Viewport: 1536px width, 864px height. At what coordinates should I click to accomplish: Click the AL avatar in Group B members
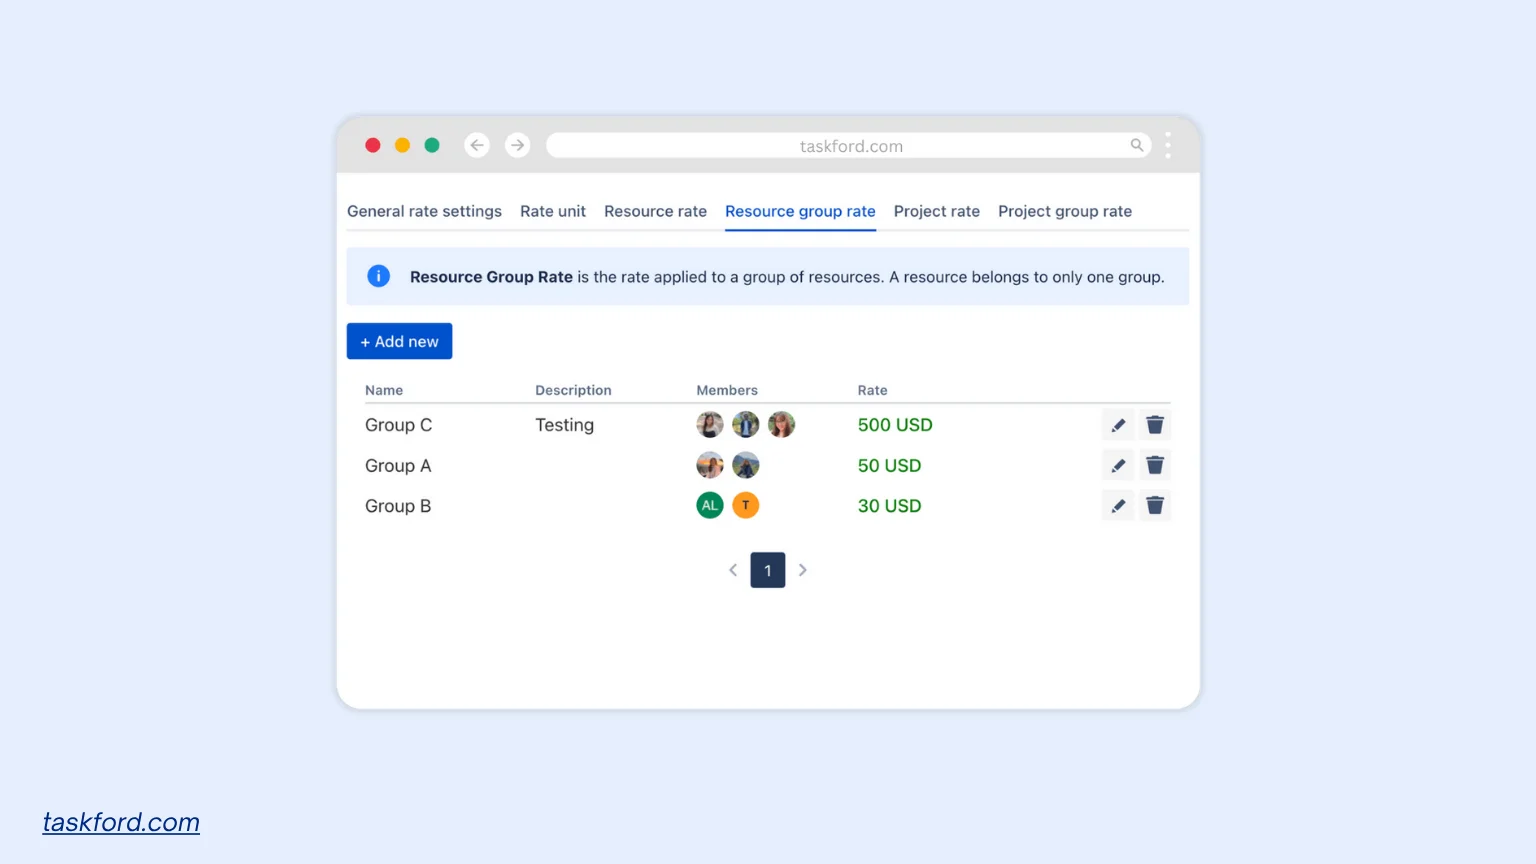709,505
